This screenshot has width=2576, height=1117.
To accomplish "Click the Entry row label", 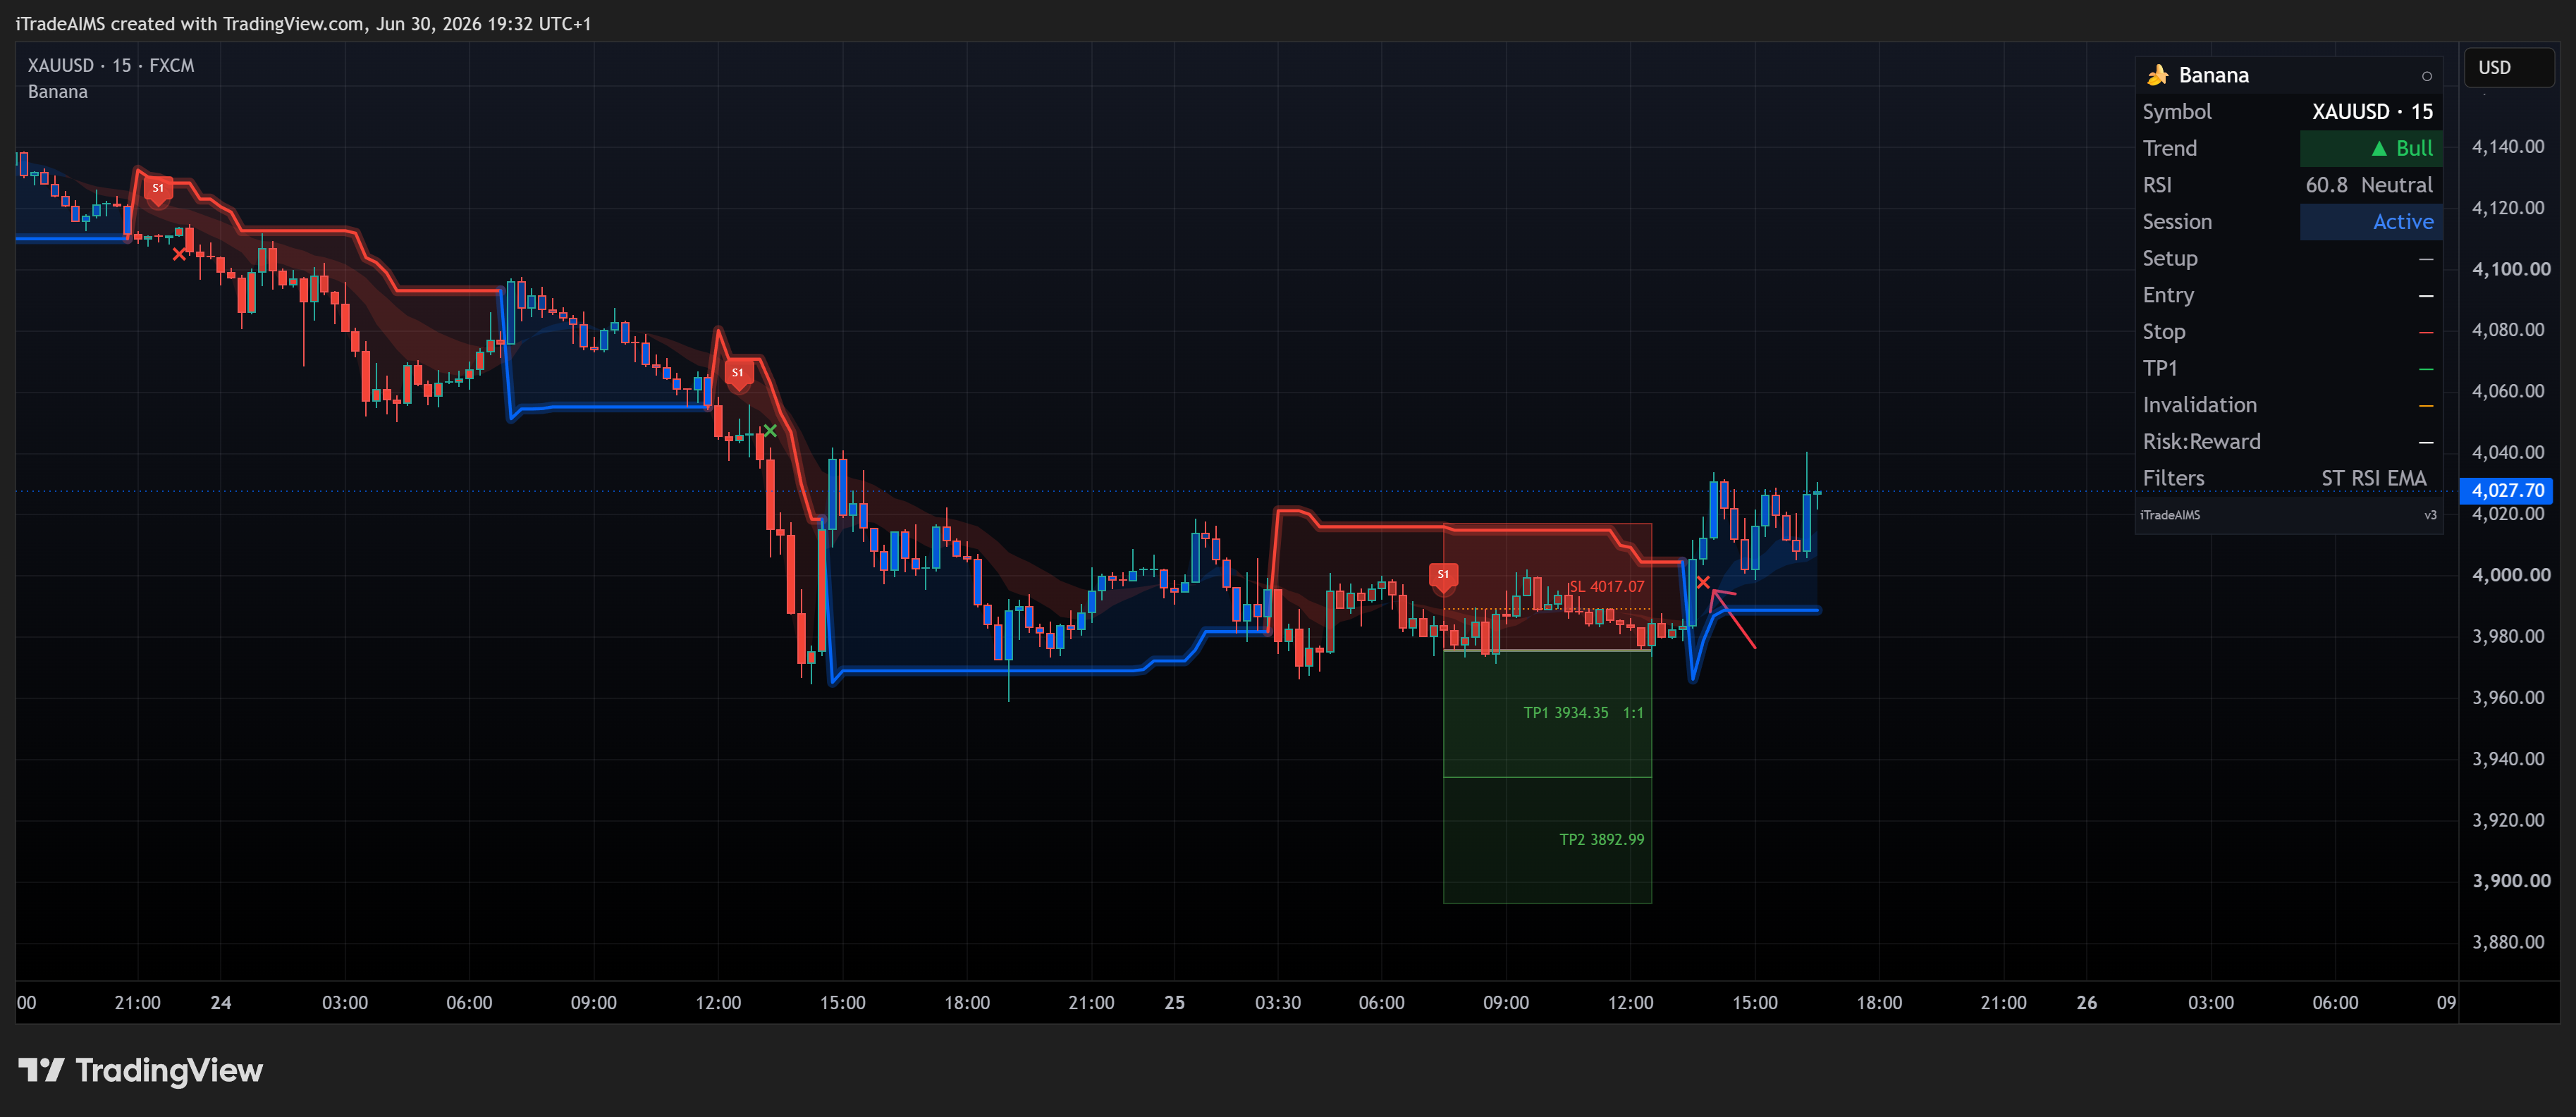I will pyautogui.click(x=2167, y=295).
